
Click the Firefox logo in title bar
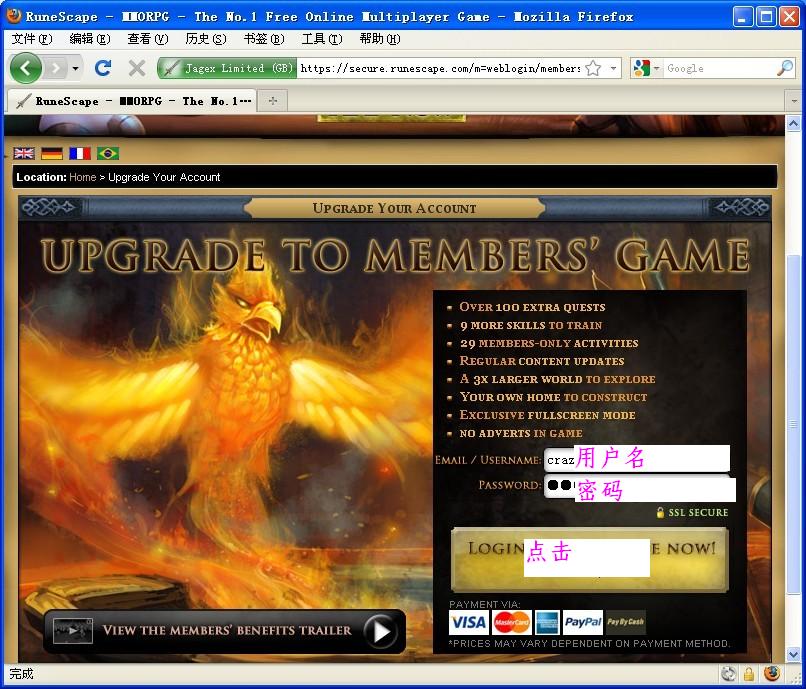(13, 15)
